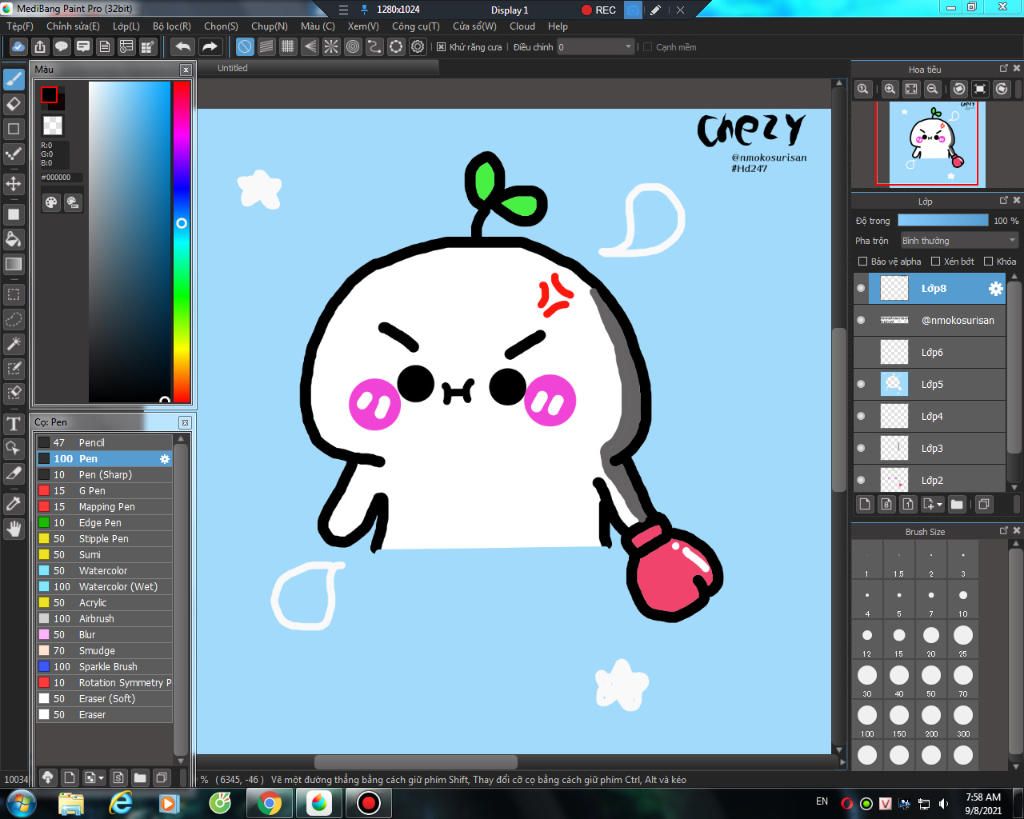The width and height of the screenshot is (1024, 819).
Task: Select the Magic Wand tool
Action: pos(13,344)
